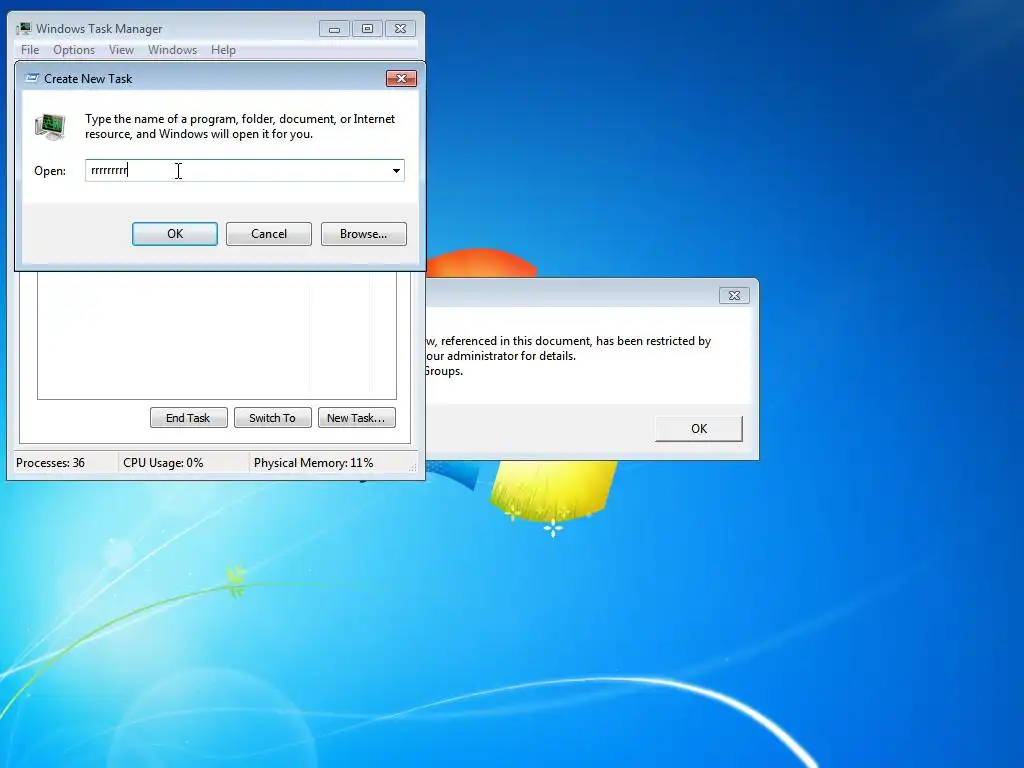Click the Switch To button

(272, 418)
